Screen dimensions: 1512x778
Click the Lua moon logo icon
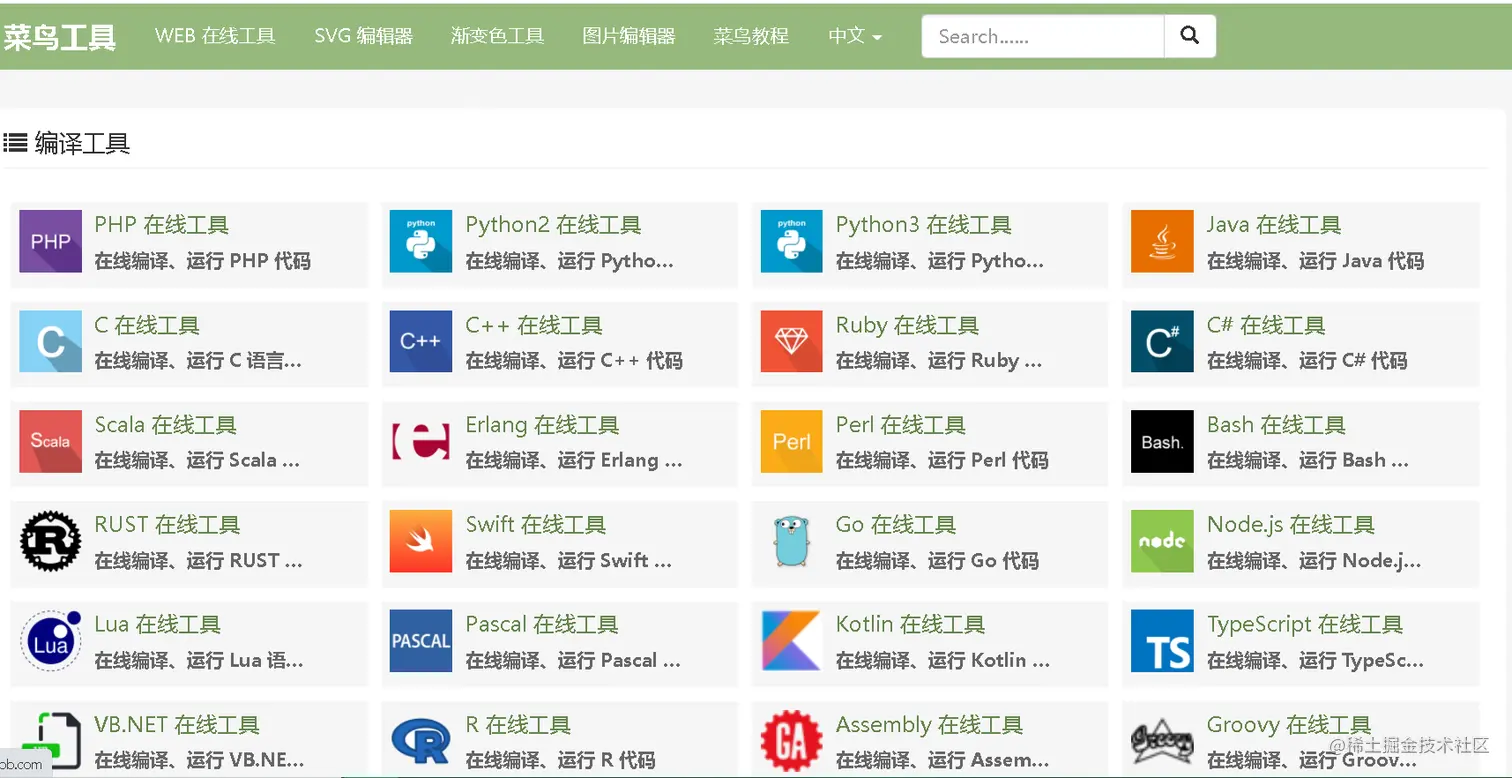coord(51,641)
